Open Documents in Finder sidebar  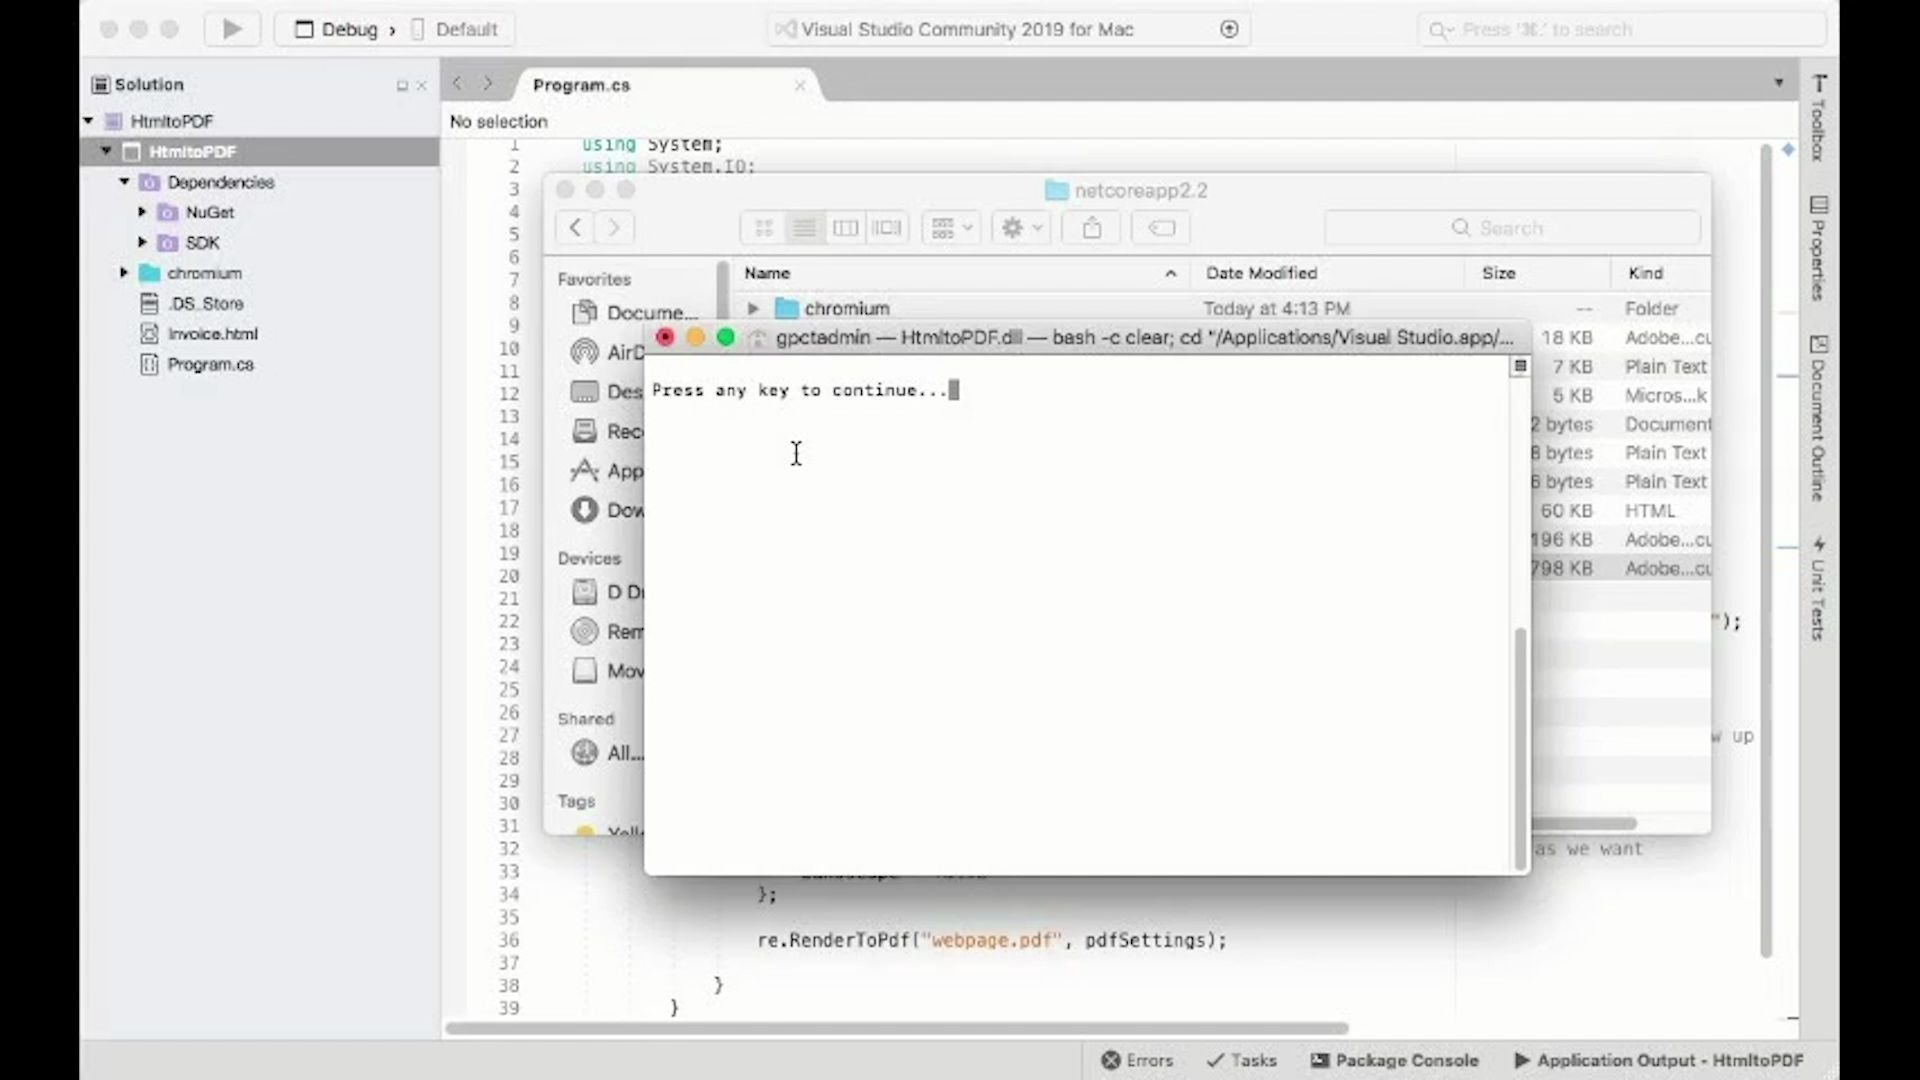point(634,312)
